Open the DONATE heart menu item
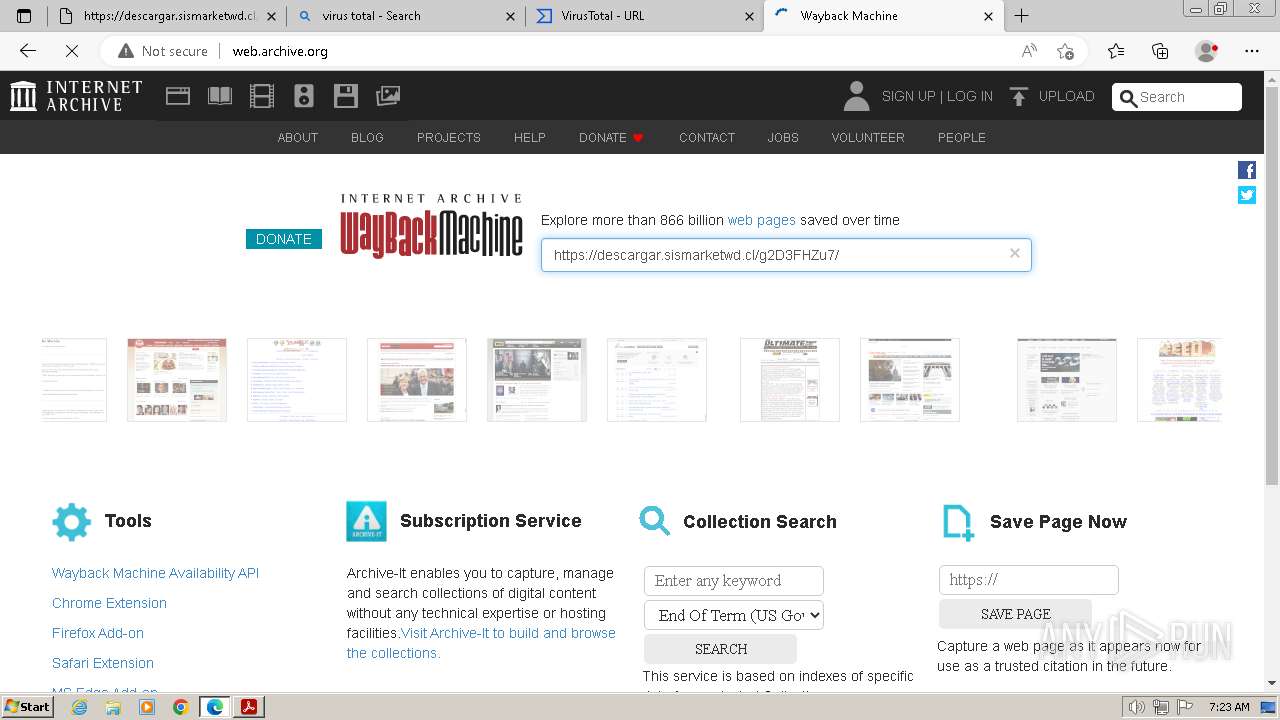The image size is (1280, 720). [611, 137]
